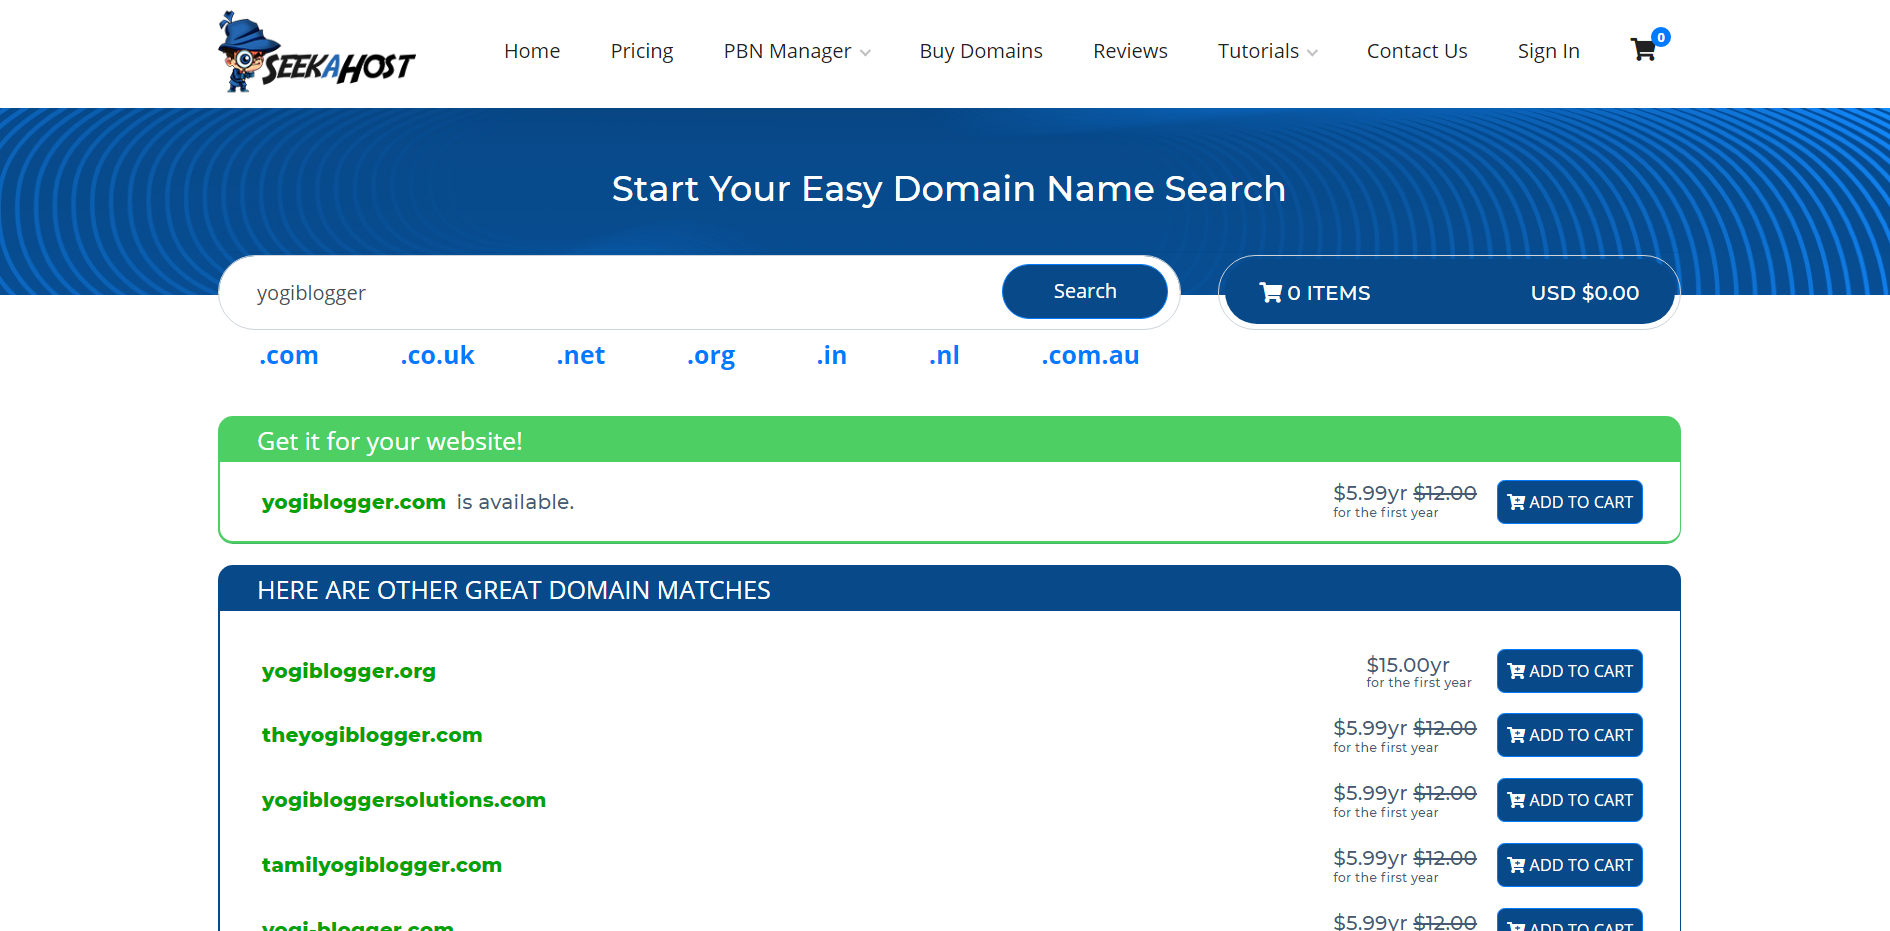
Task: Open the Pricing page
Action: 642,51
